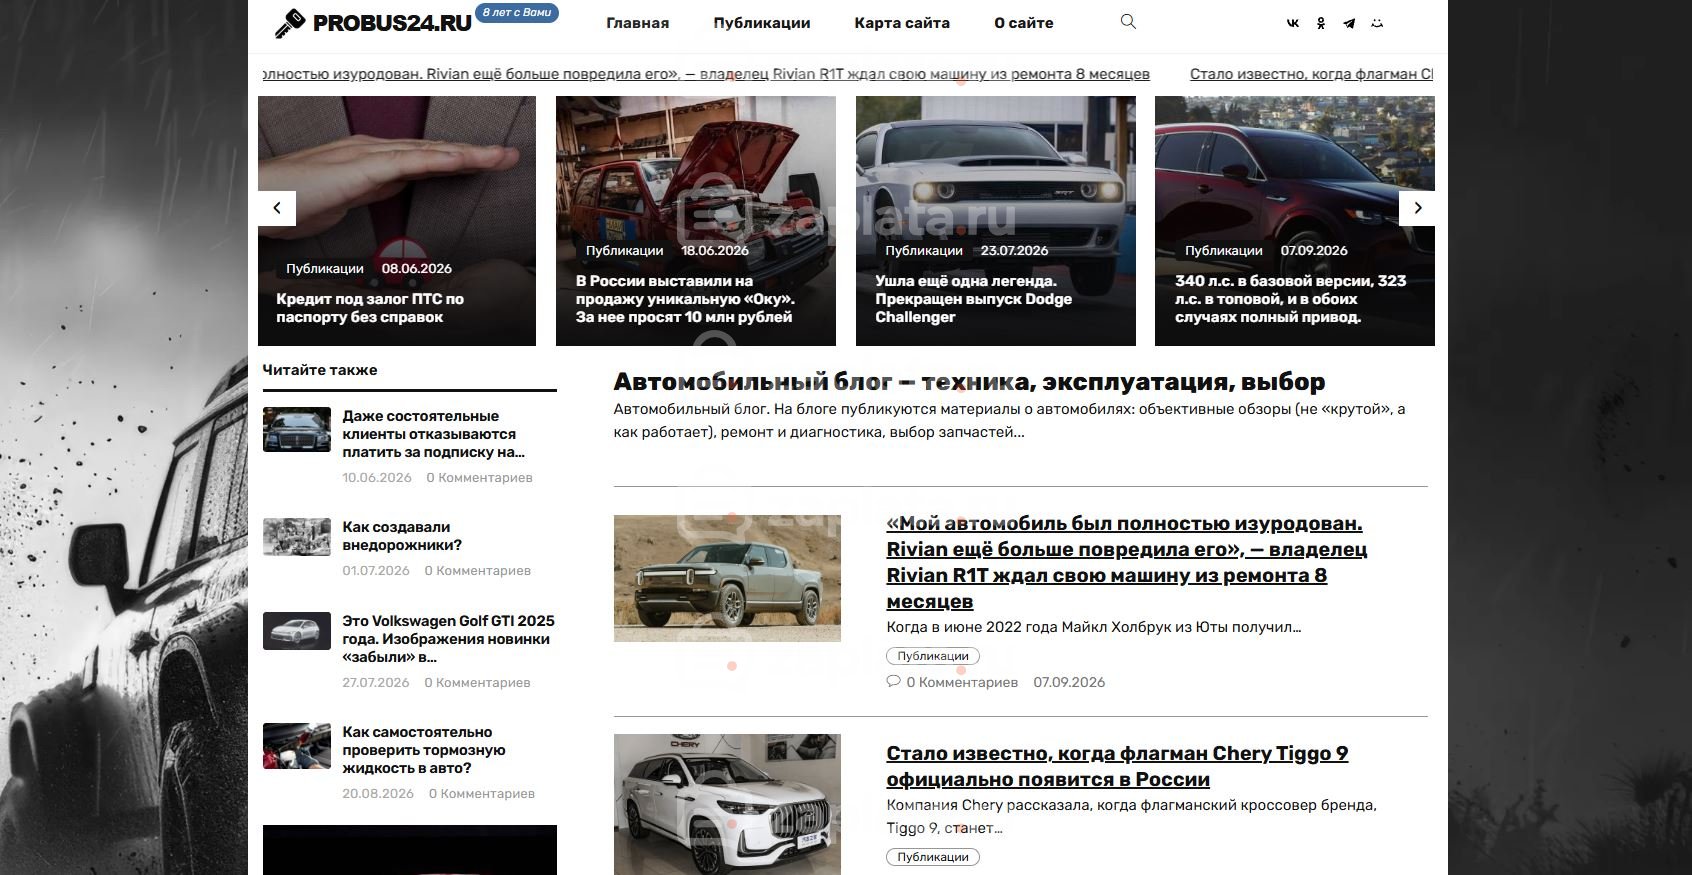Open the Telegram social icon
1692x875 pixels.
click(1349, 23)
